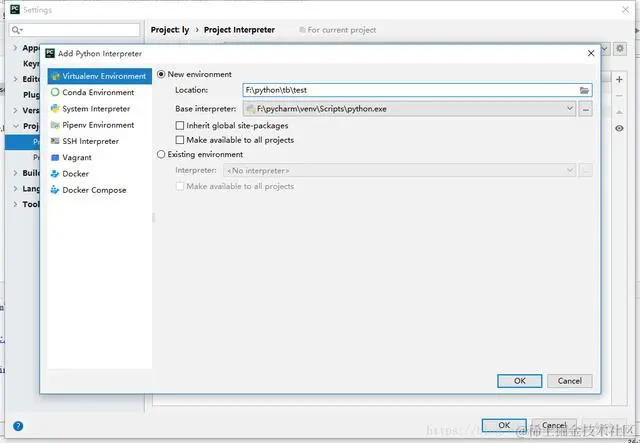Open Plugins in the Settings tree
Screen dimensions: 640x443
pos(31,95)
